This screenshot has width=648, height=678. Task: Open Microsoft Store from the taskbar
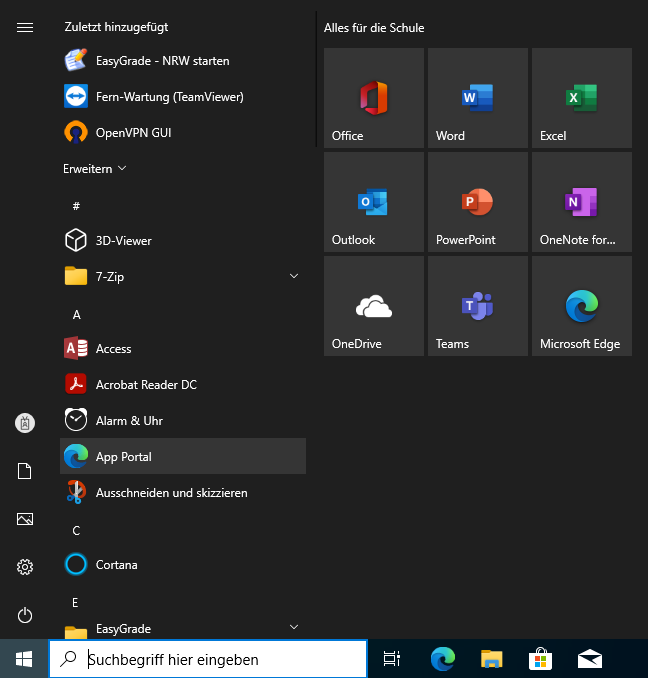pos(541,659)
